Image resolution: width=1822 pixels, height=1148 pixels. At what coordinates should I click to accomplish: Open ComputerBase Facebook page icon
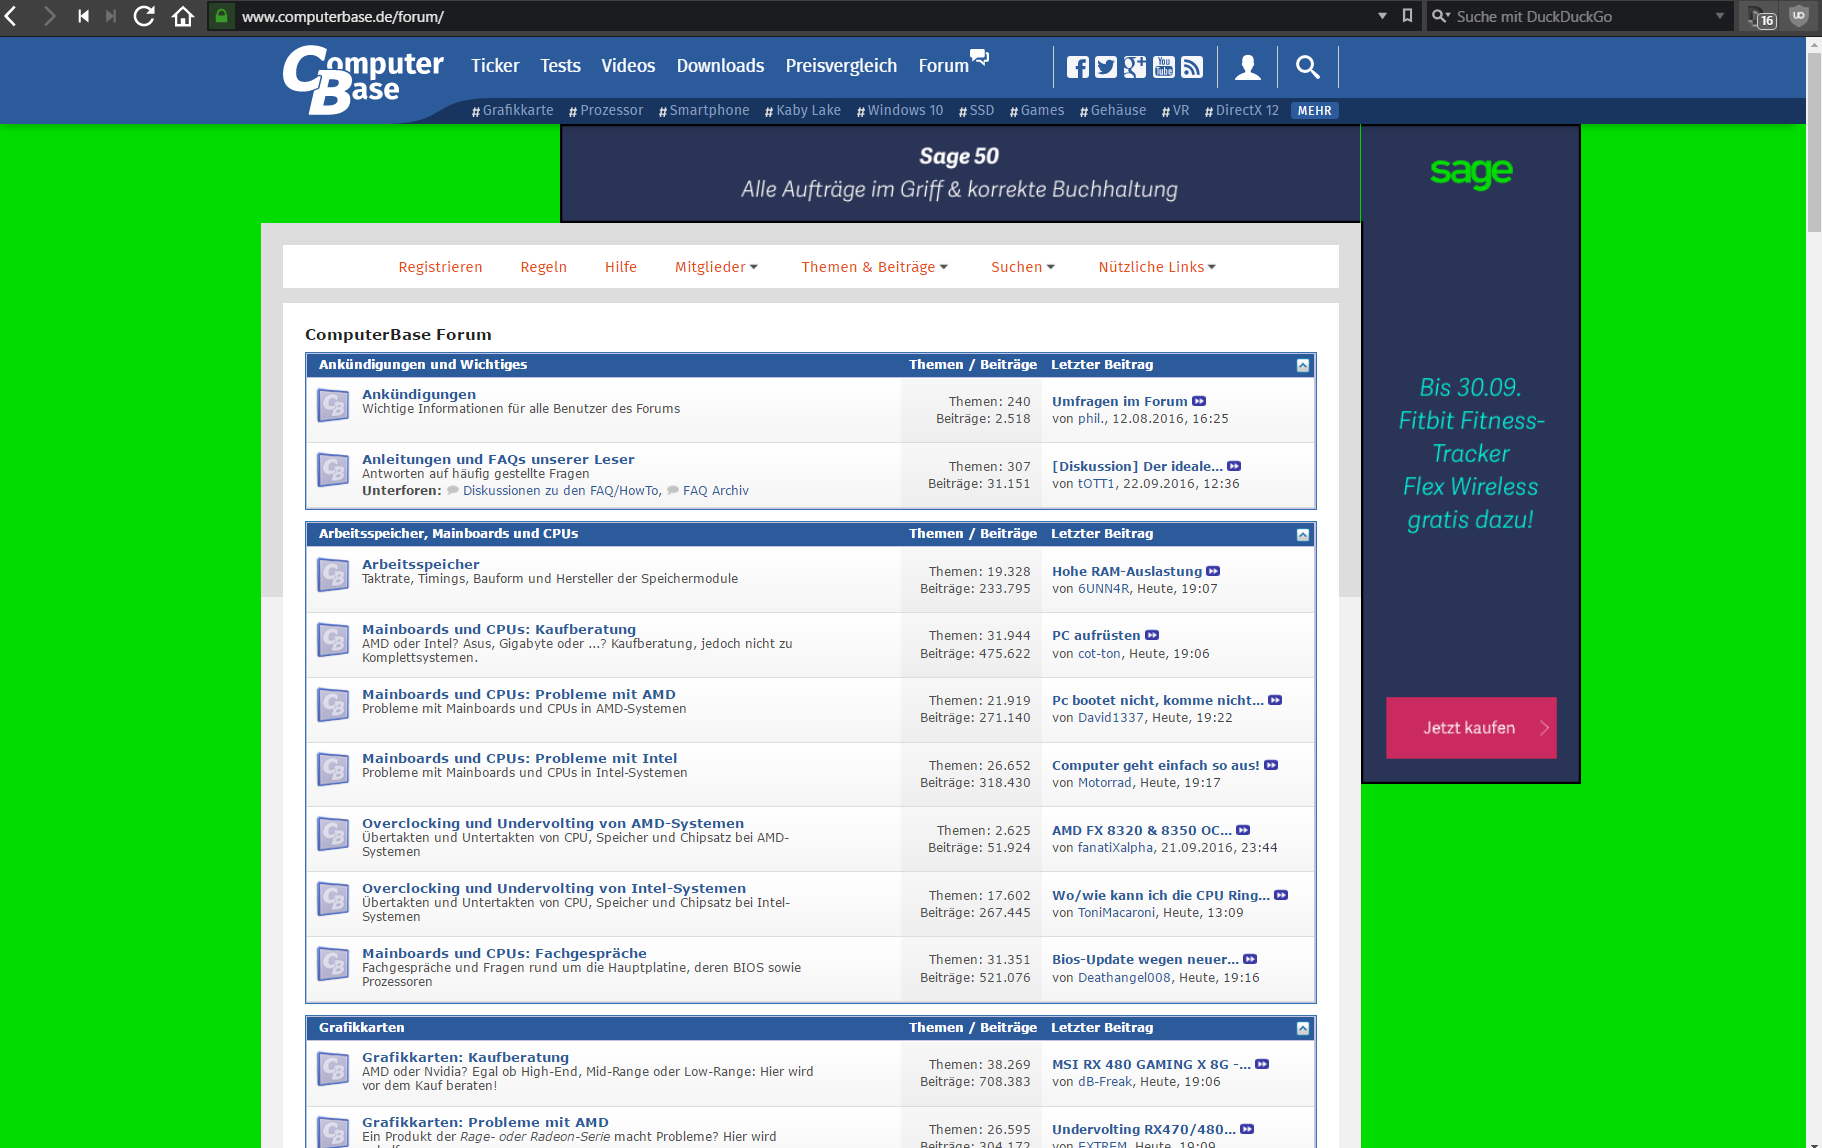1077,67
